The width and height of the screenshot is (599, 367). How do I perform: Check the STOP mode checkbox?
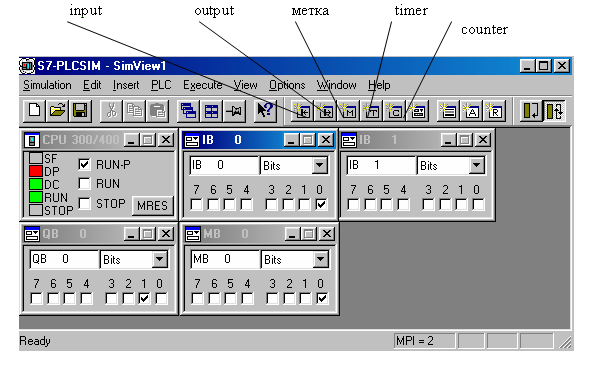(84, 203)
